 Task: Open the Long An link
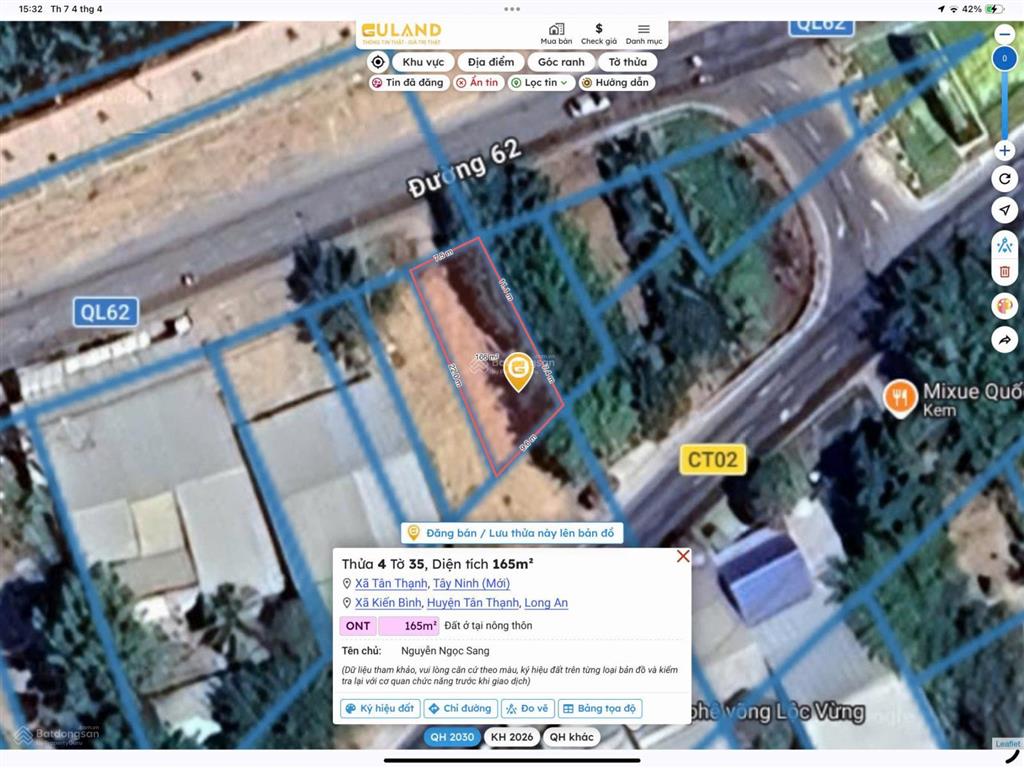click(546, 603)
